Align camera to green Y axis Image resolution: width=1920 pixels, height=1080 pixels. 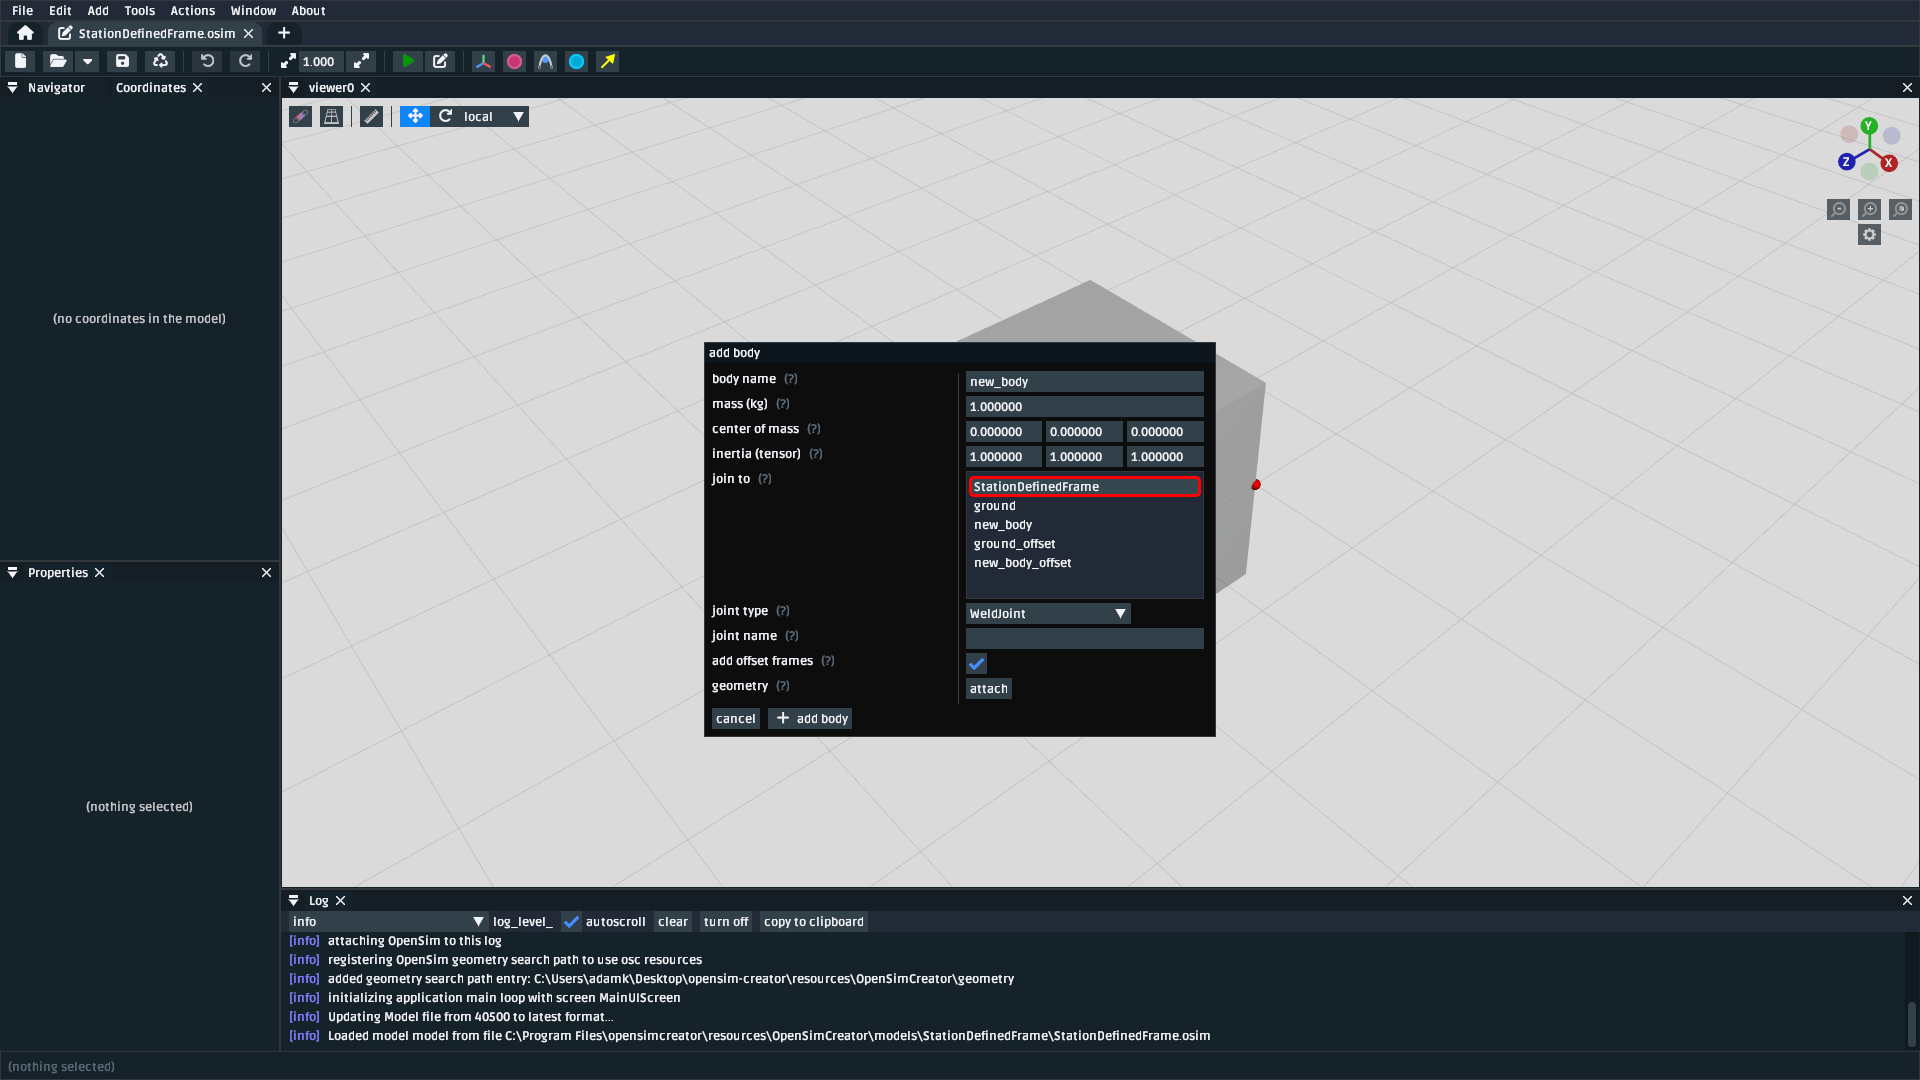point(1869,126)
